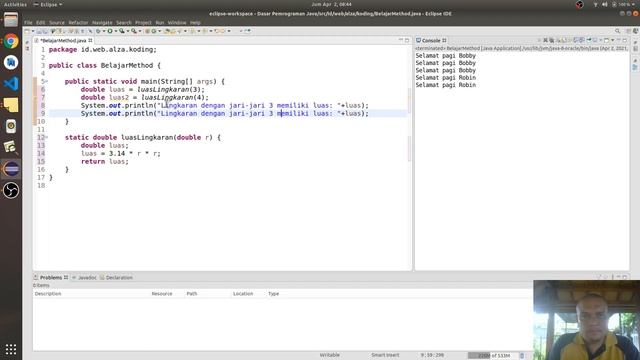Screen dimensions: 640x360
Task: Open the Run icon's dropdown arrow
Action: point(116,31)
